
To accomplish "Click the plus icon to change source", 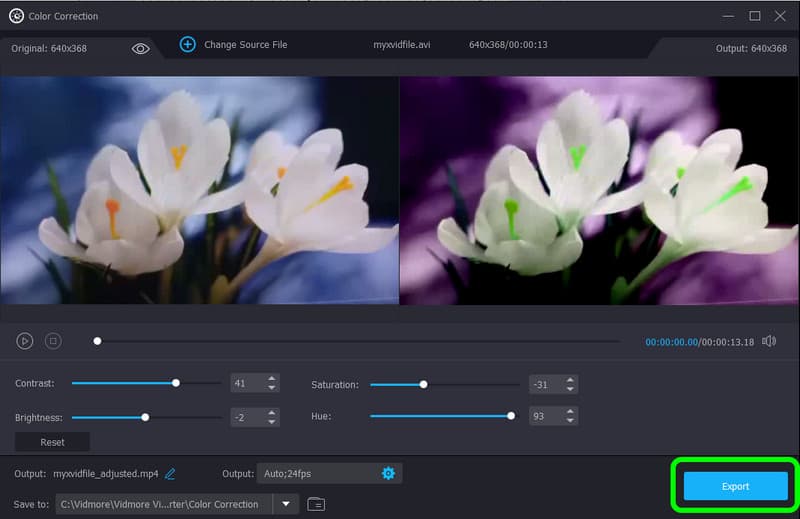I will [x=187, y=45].
